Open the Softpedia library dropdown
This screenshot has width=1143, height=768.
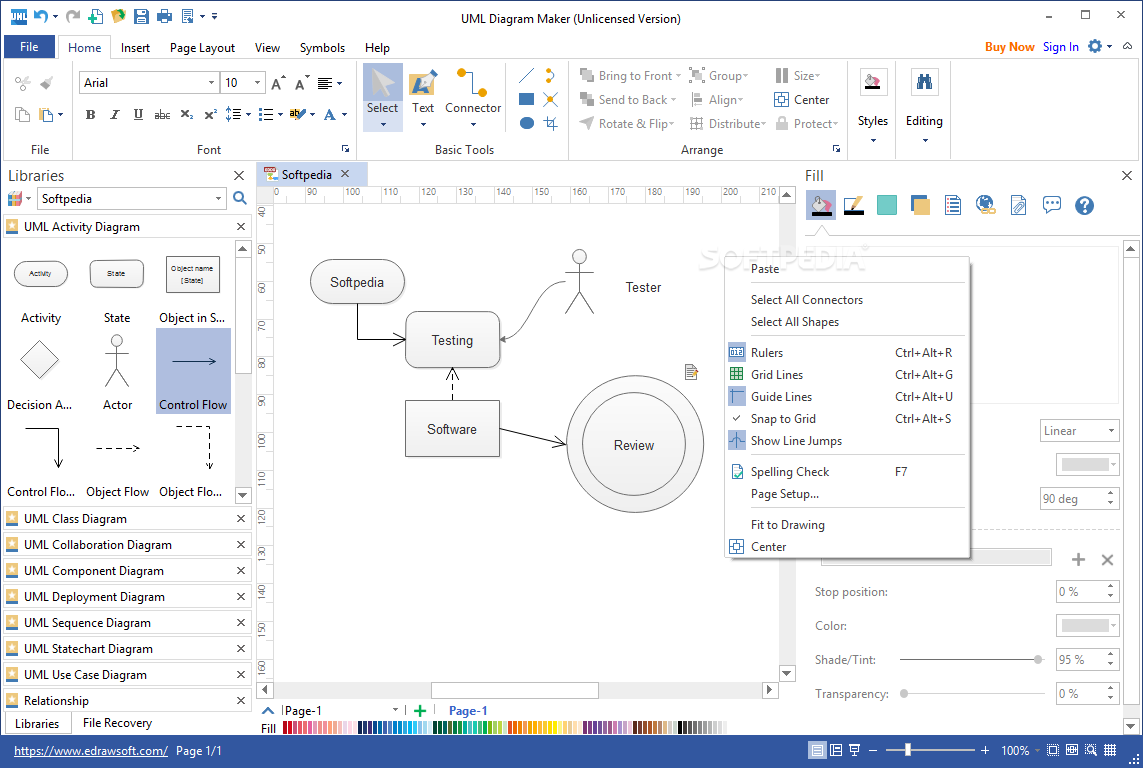click(218, 198)
